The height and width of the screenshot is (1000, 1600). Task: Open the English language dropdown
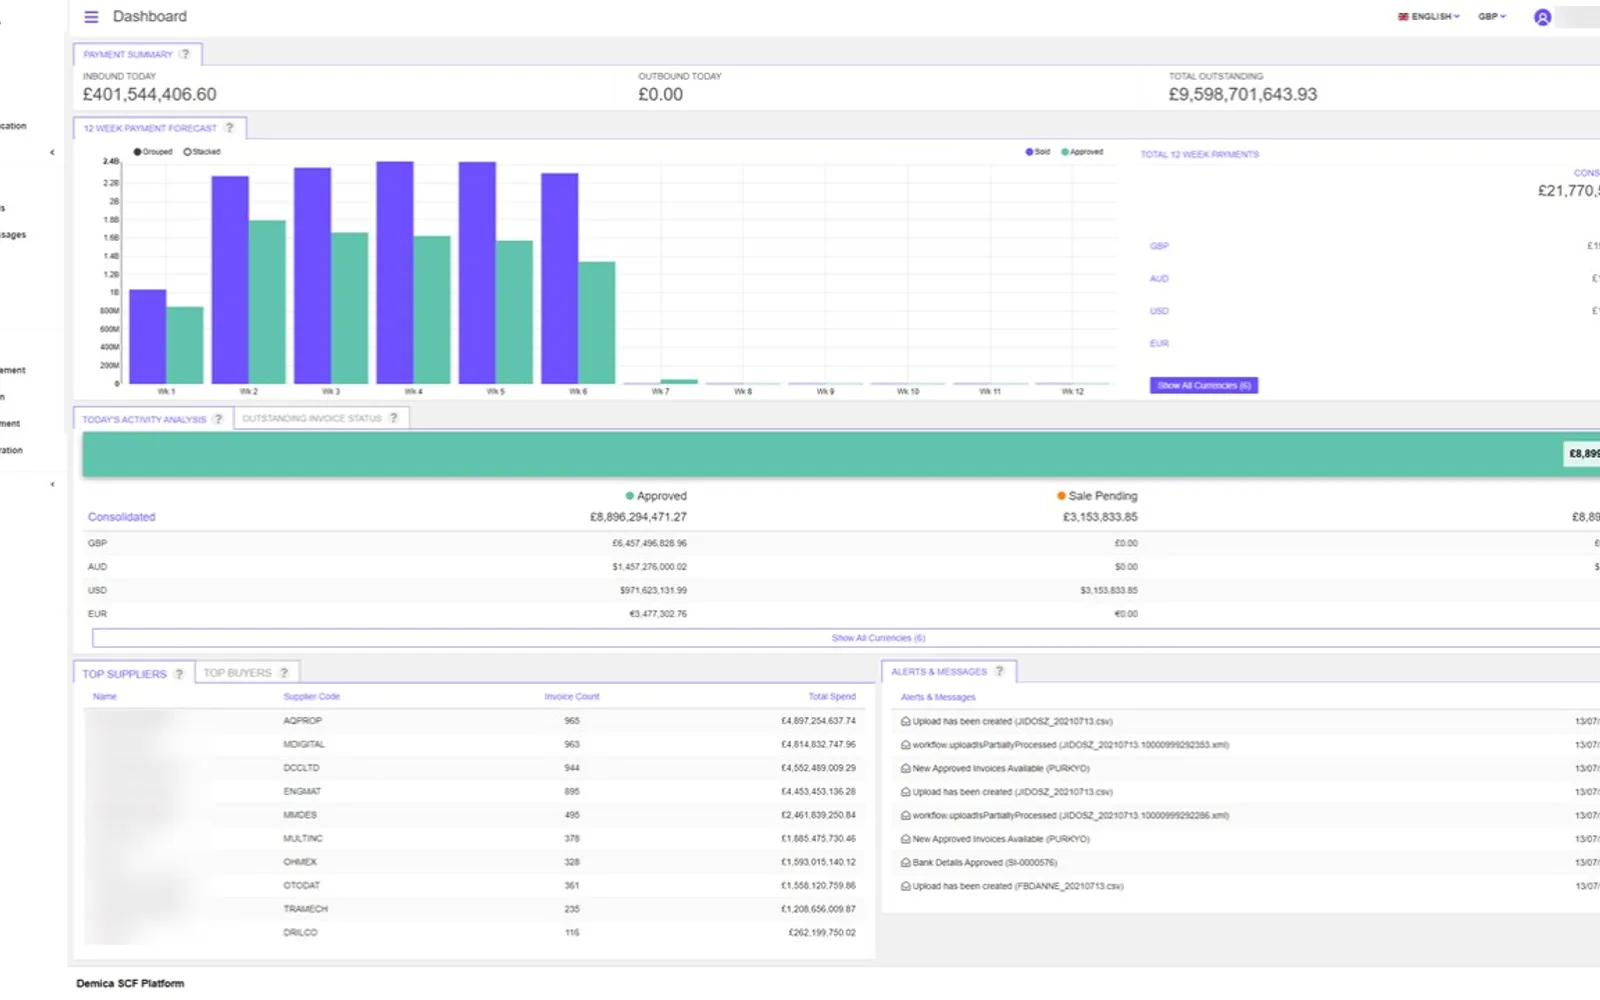point(1429,16)
